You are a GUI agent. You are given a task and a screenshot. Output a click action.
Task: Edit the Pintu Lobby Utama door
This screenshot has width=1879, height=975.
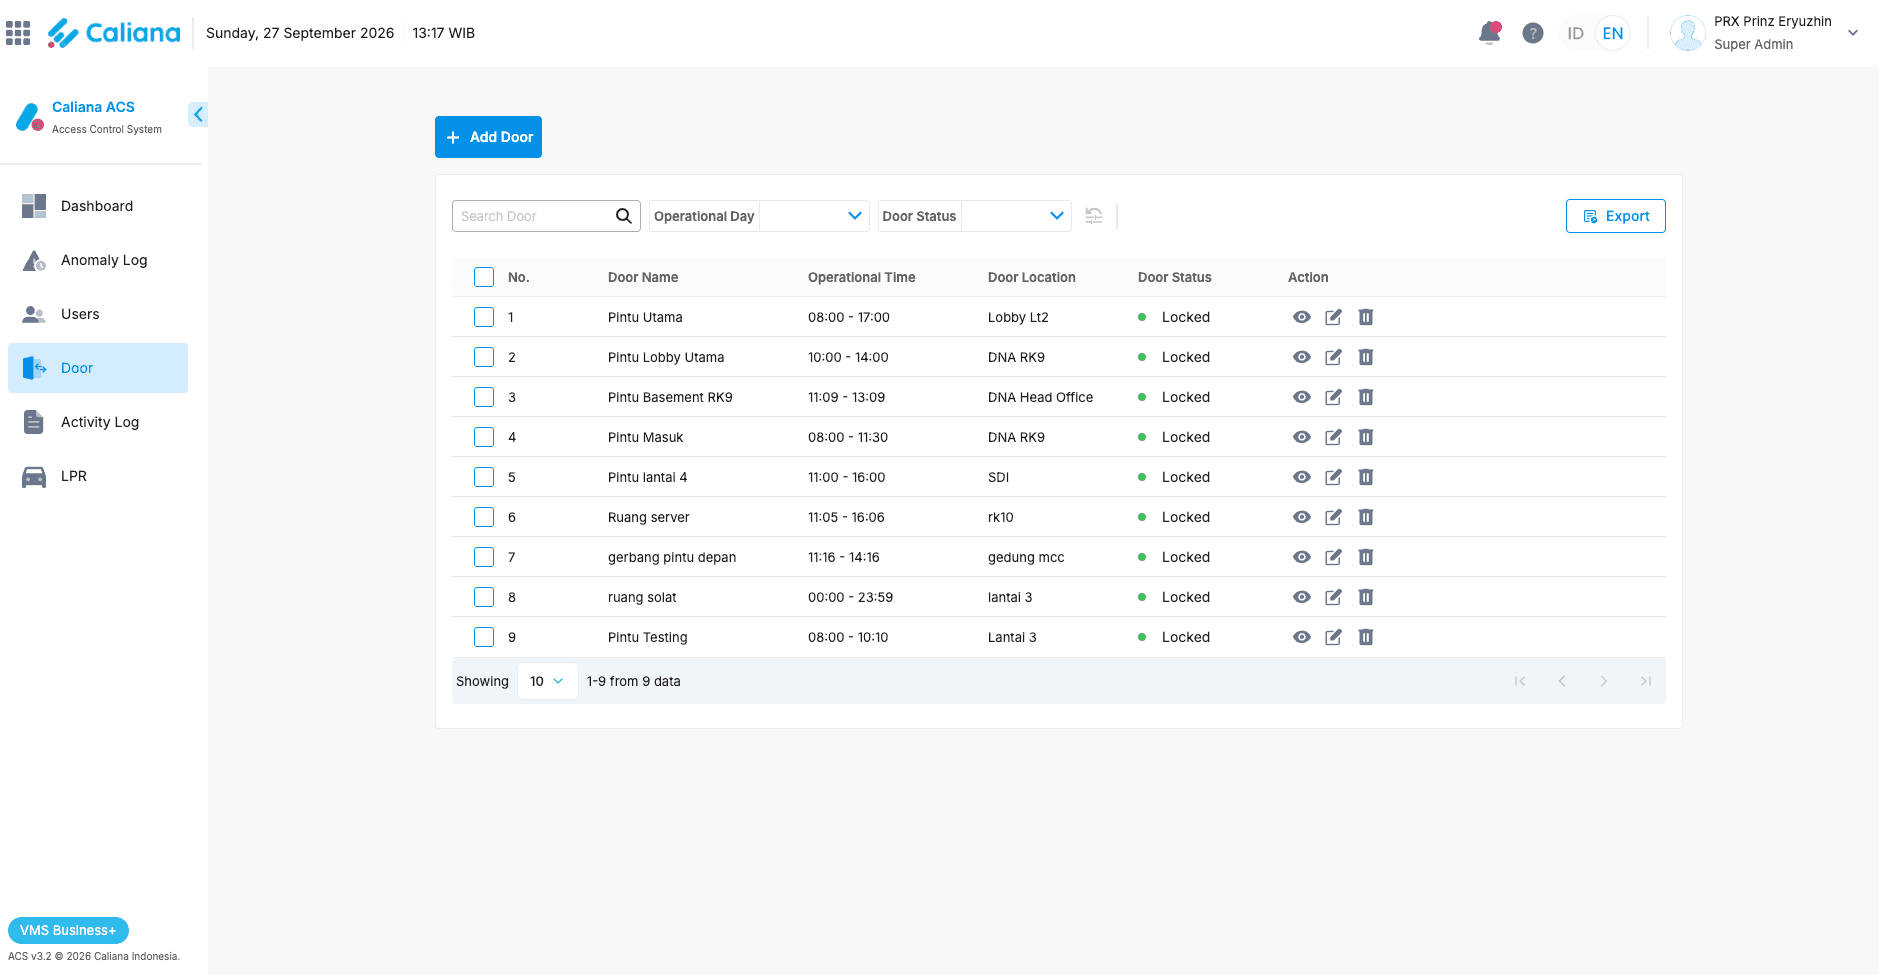[x=1333, y=357]
